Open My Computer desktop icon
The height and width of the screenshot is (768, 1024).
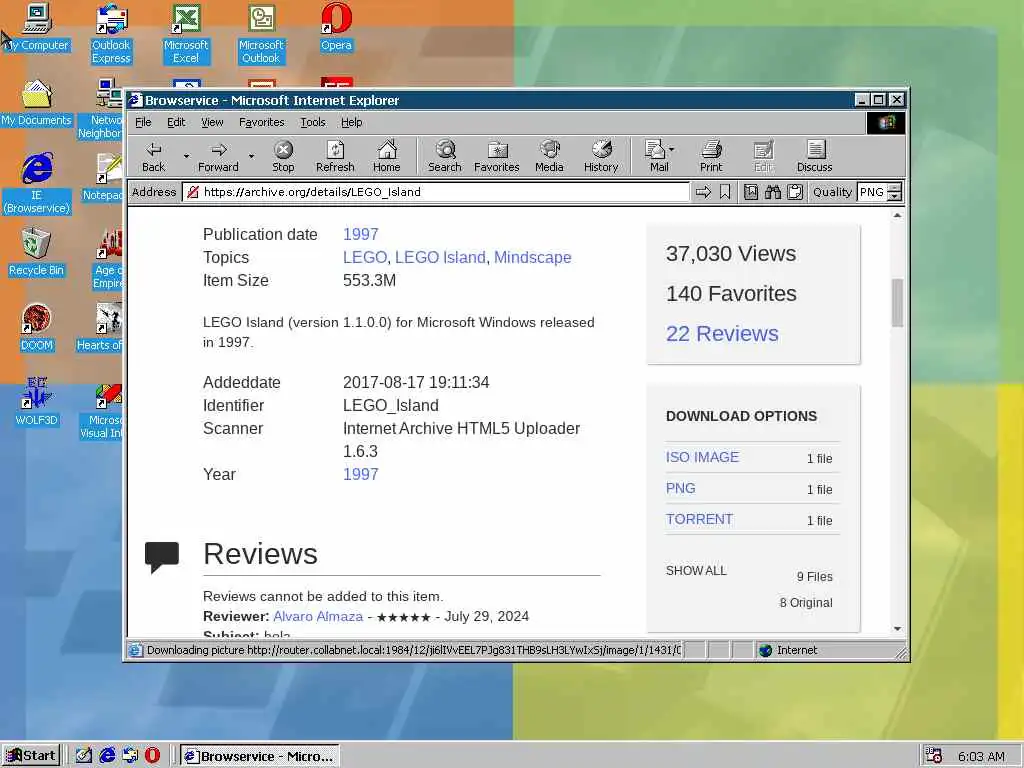[37, 27]
